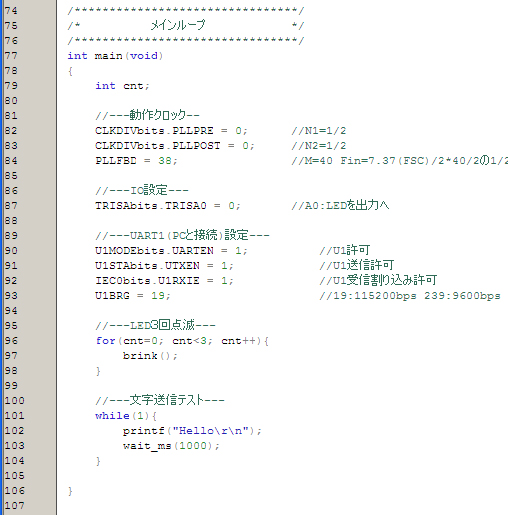This screenshot has height=515, width=508.
Task: Click the TRISAbits.TRISA0 assignment
Action: tap(168, 206)
